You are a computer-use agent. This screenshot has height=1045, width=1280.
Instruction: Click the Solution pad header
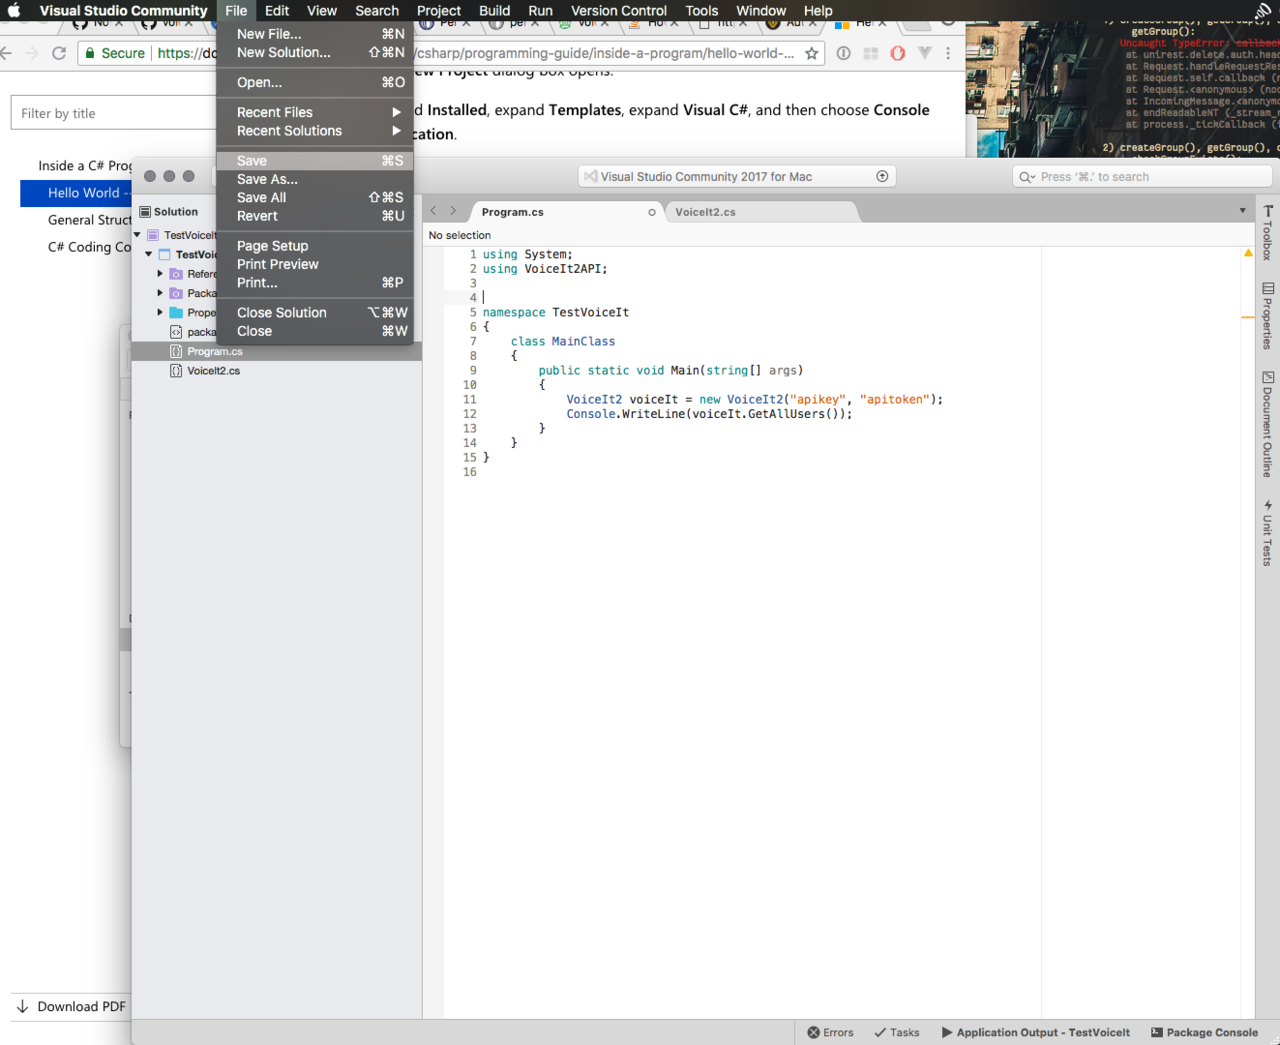(x=170, y=212)
